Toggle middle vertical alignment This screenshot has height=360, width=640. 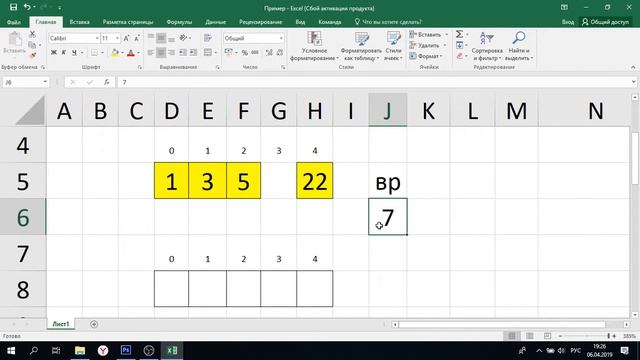161,38
